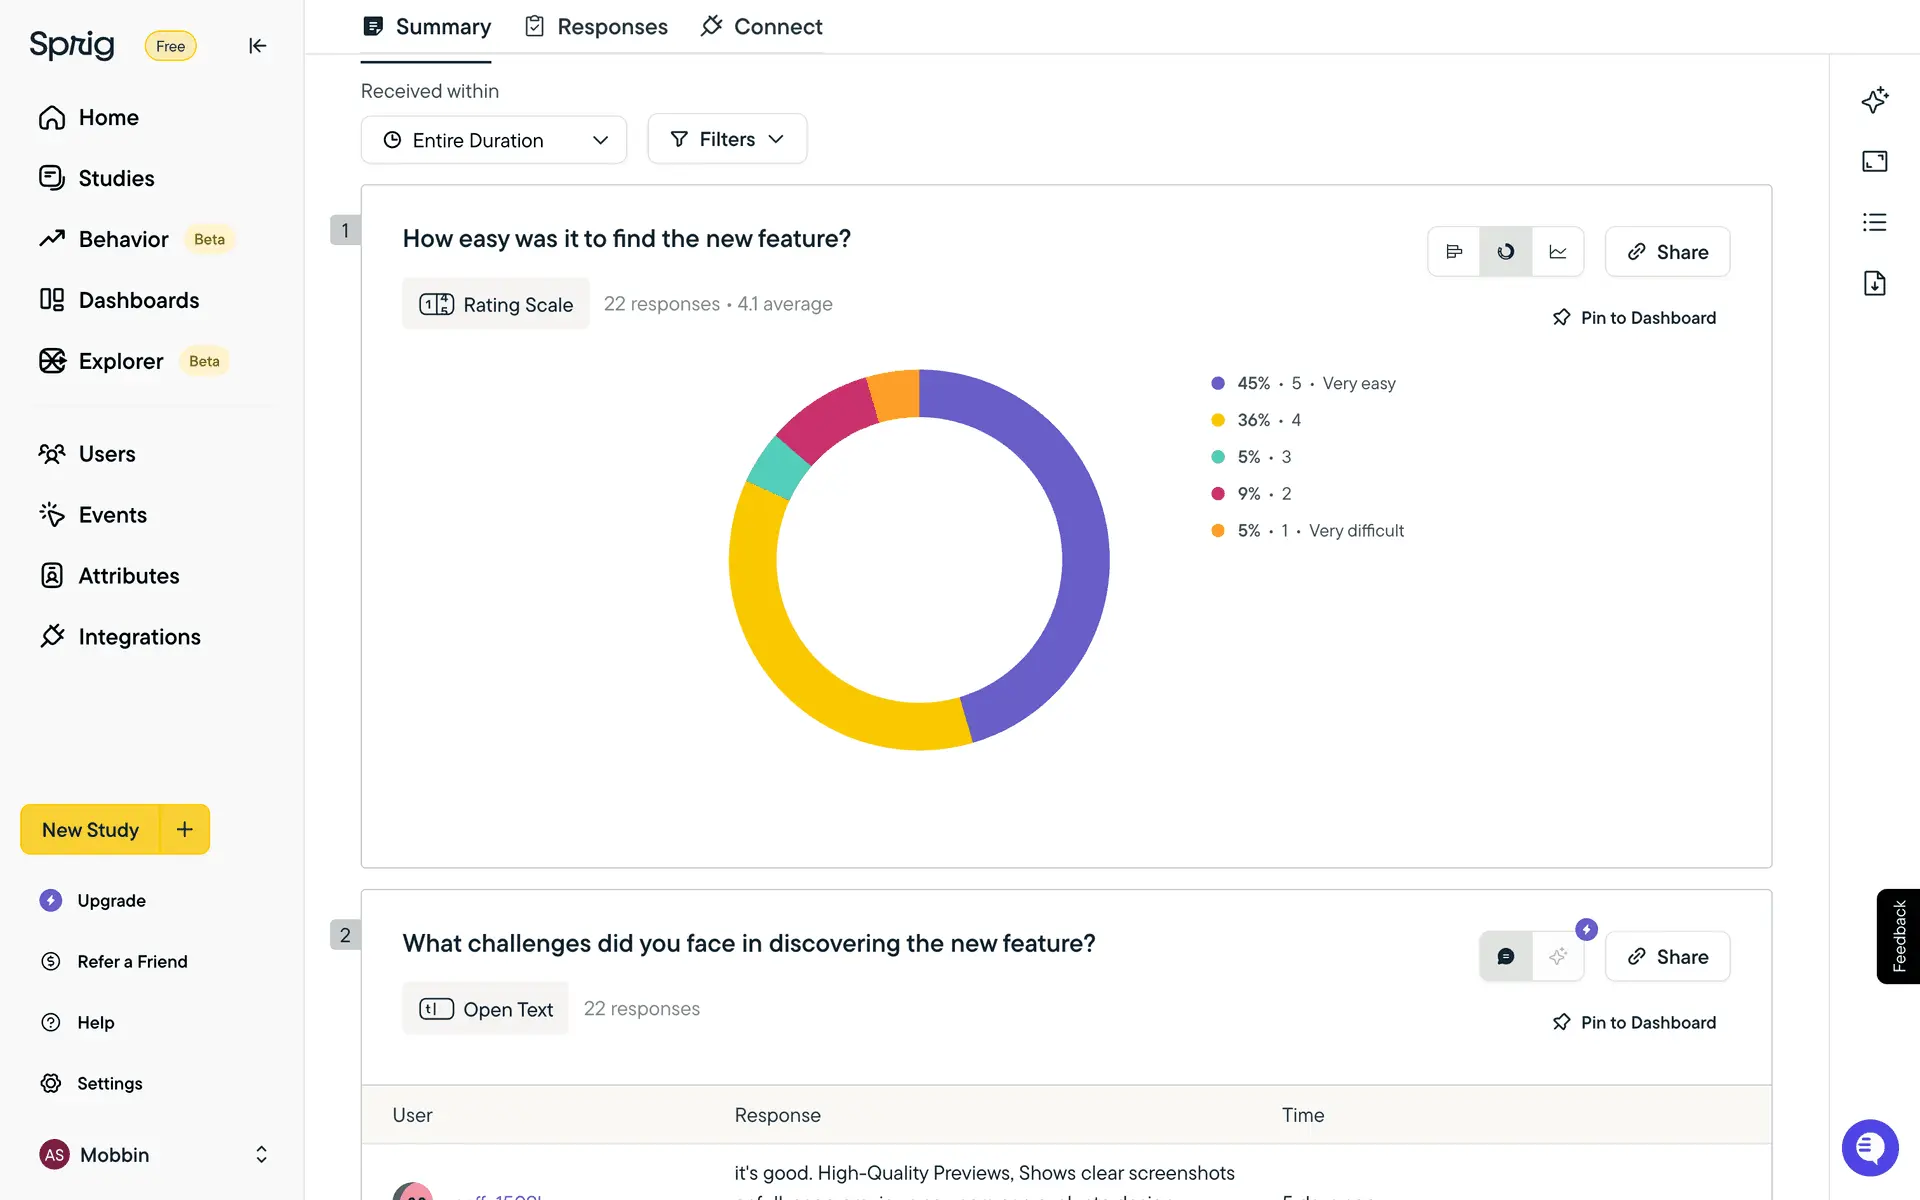Click the fullscreen expand icon
1920x1200 pixels.
1874,161
